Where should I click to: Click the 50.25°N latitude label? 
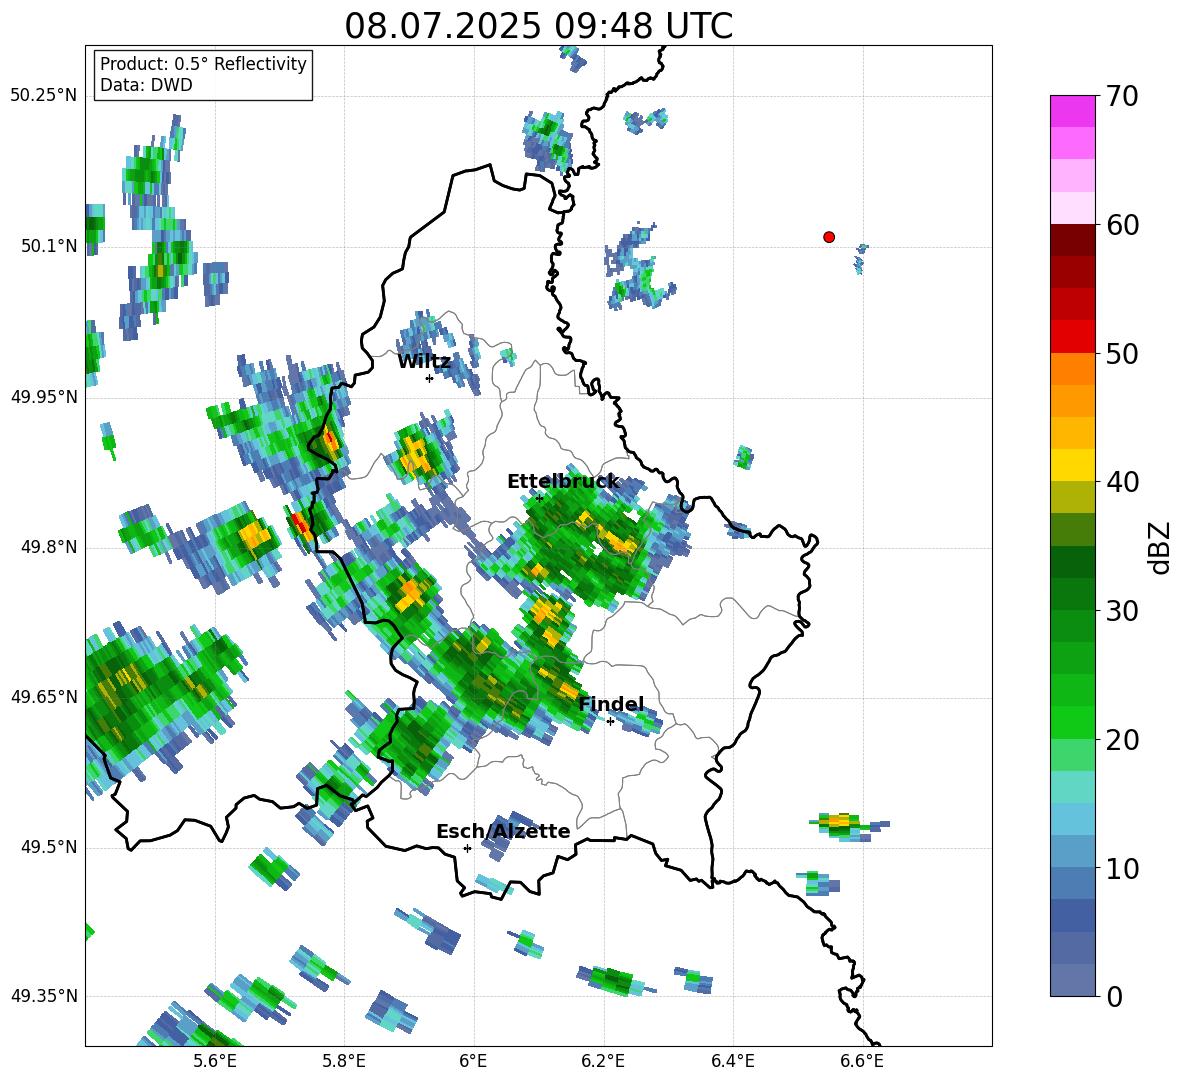point(44,96)
